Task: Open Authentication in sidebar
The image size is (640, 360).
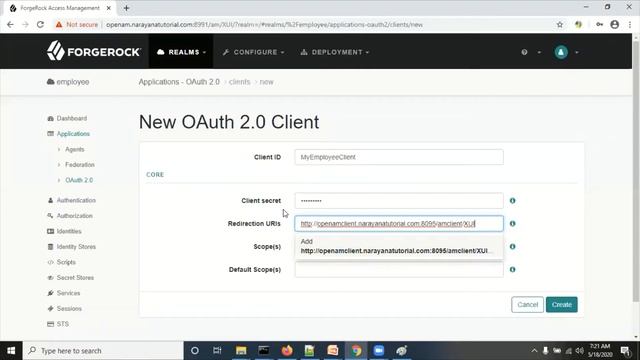Action: point(76,200)
